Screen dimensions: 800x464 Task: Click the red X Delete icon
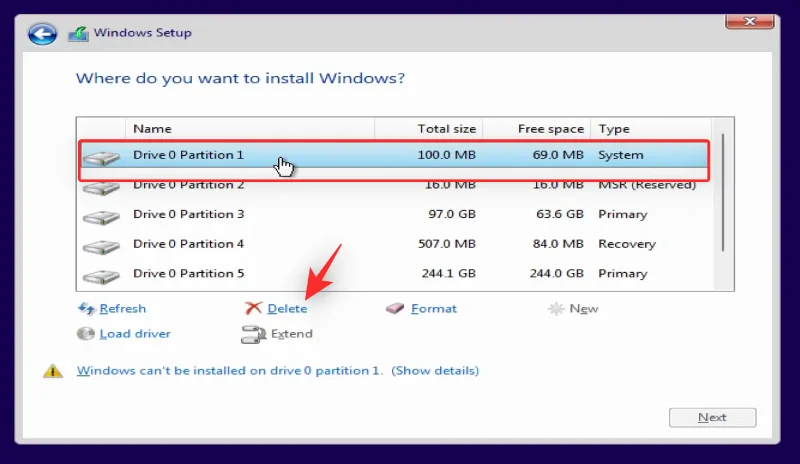[253, 308]
